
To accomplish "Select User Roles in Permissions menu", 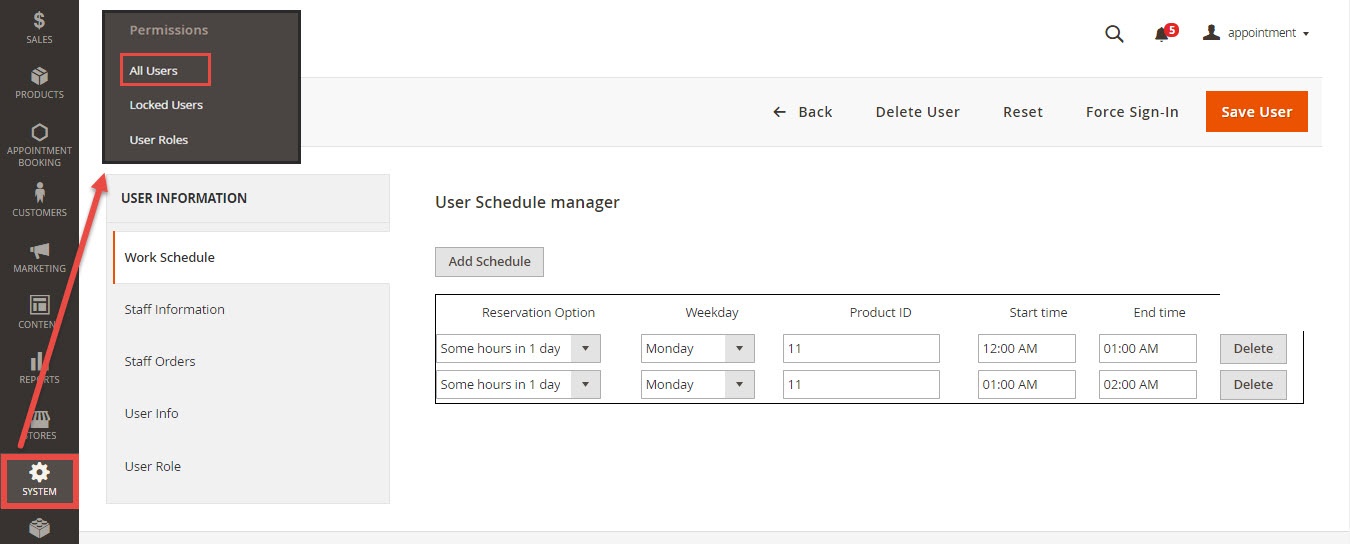I will [158, 140].
